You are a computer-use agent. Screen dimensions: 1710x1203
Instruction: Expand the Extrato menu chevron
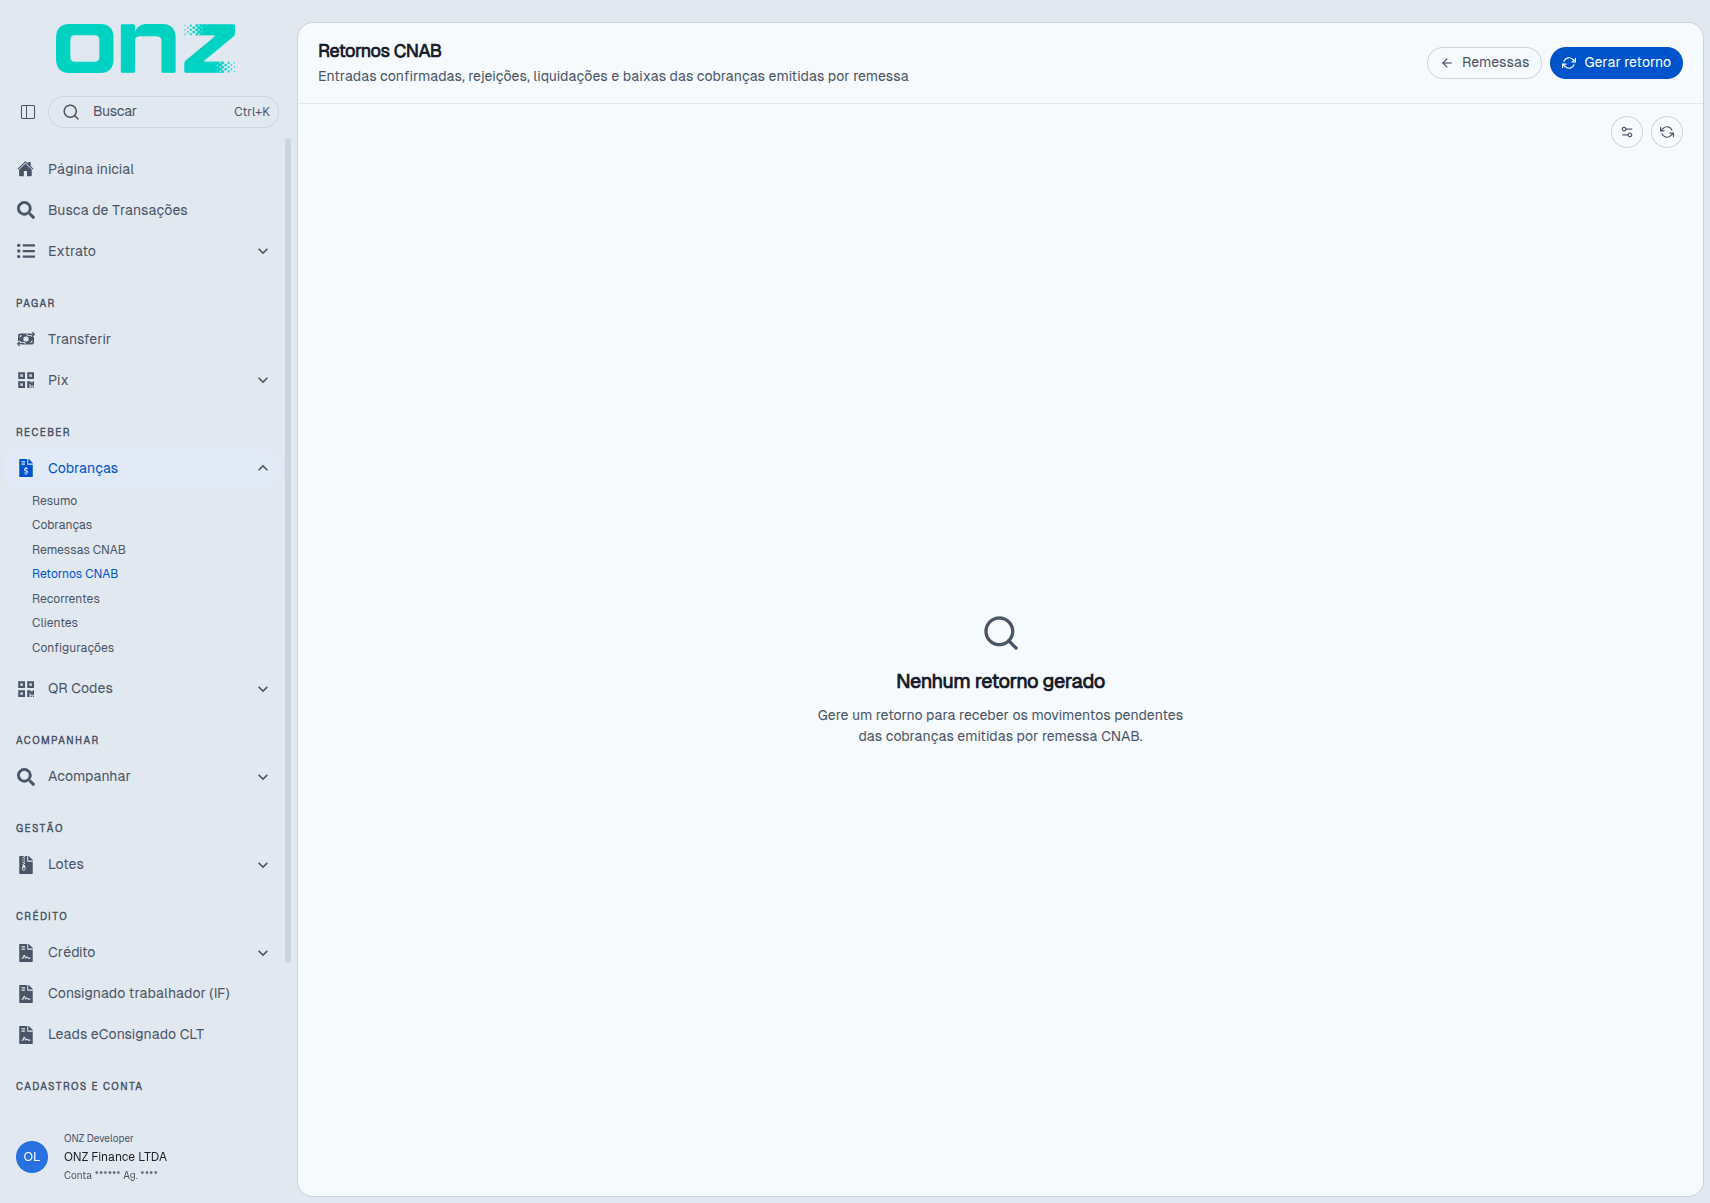point(263,251)
